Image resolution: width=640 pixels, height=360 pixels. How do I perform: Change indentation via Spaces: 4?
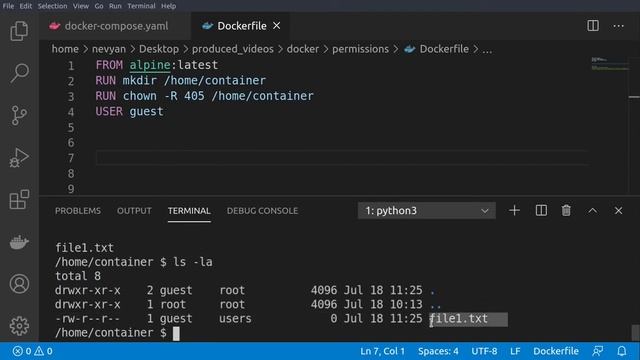point(438,351)
